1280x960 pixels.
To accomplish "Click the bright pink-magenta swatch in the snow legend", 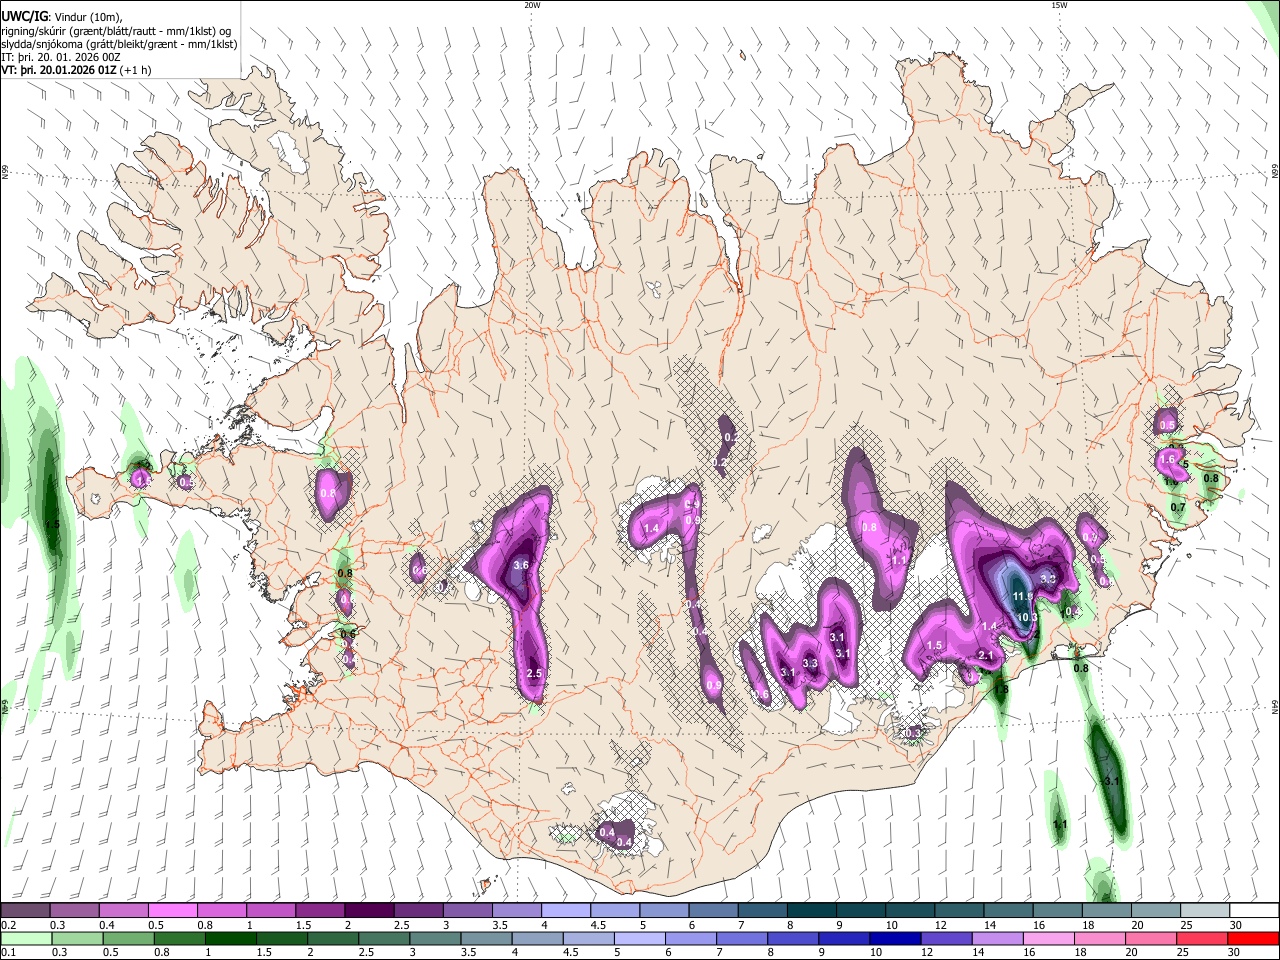I will pos(172,910).
